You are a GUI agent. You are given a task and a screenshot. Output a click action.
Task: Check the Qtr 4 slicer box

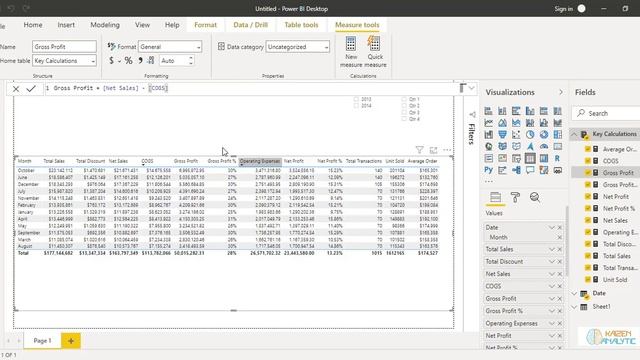404,119
